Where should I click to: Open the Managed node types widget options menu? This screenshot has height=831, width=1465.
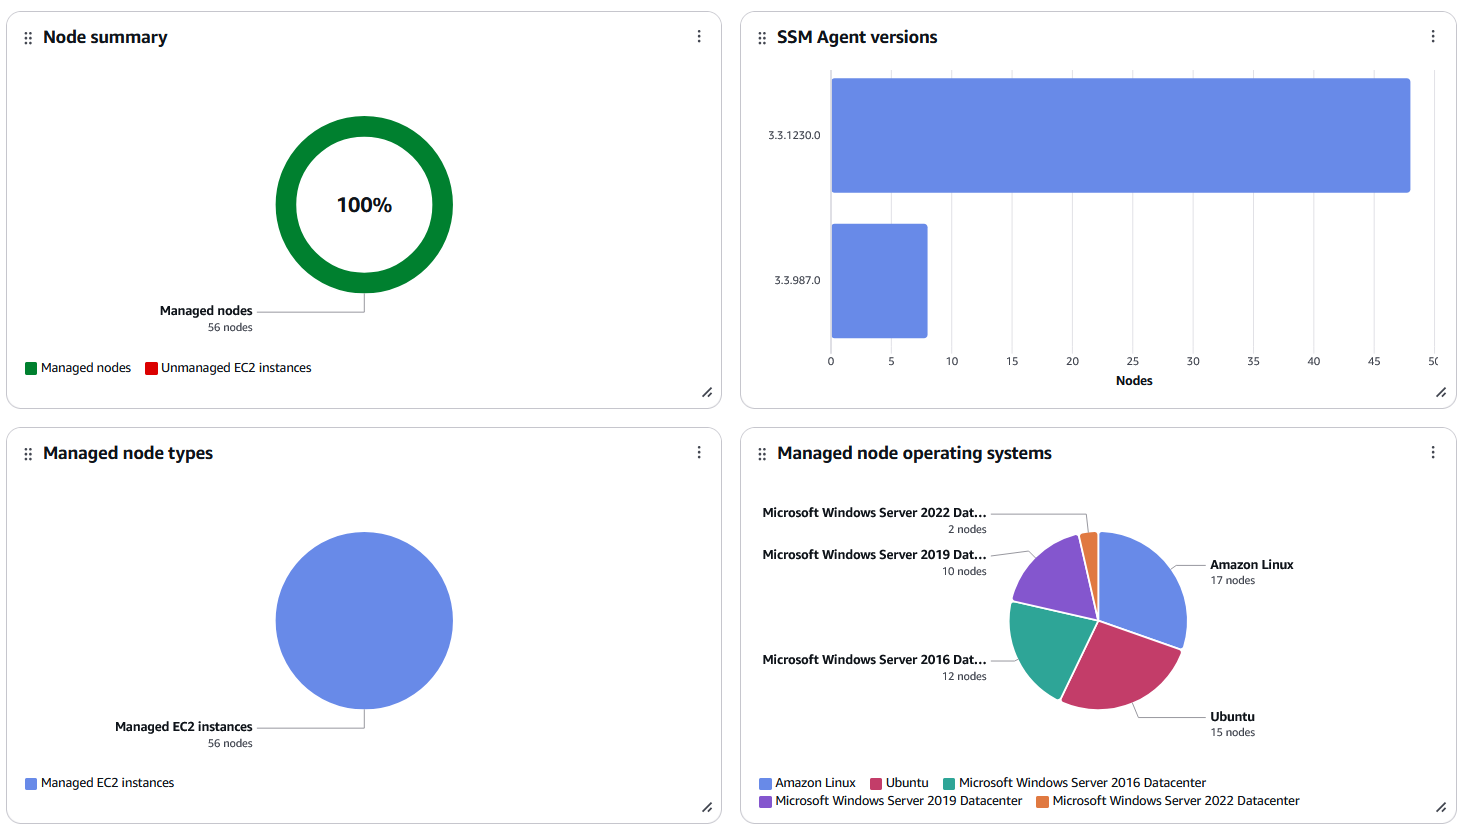[699, 453]
